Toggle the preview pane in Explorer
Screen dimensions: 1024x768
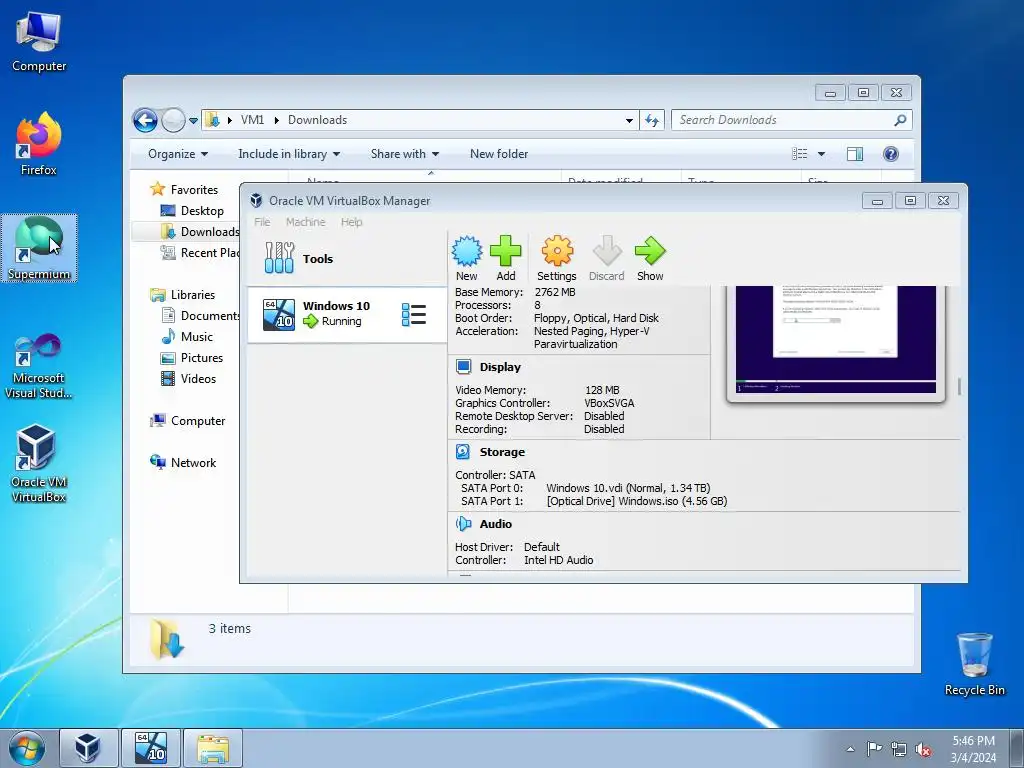pos(855,154)
